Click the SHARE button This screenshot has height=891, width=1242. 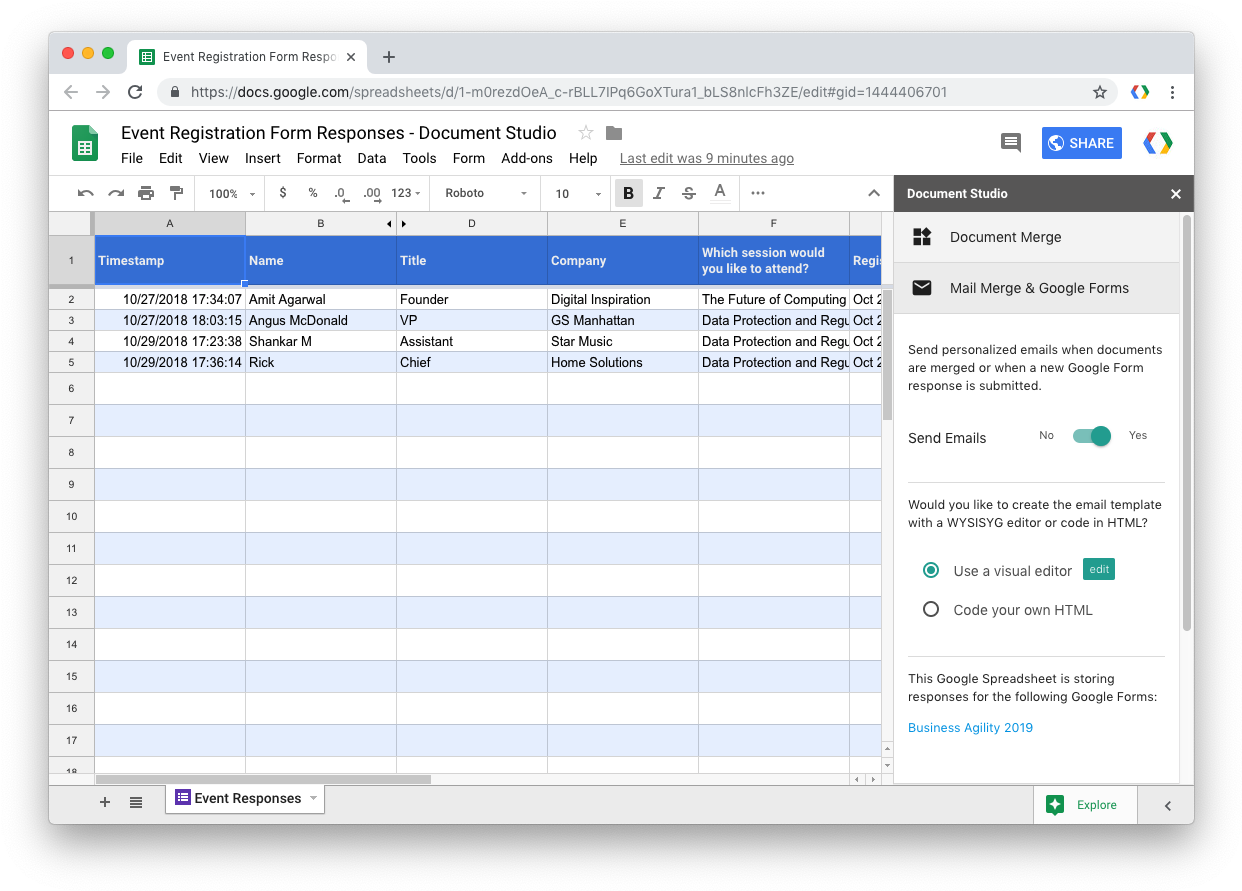click(x=1081, y=143)
